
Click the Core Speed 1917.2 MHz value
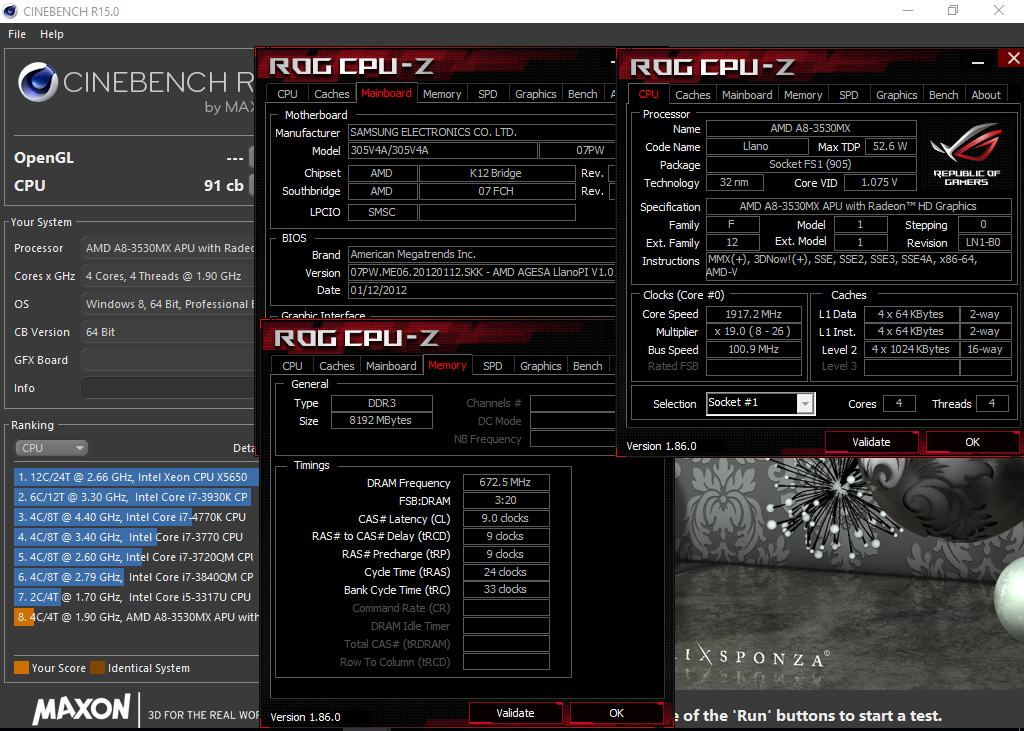click(754, 314)
